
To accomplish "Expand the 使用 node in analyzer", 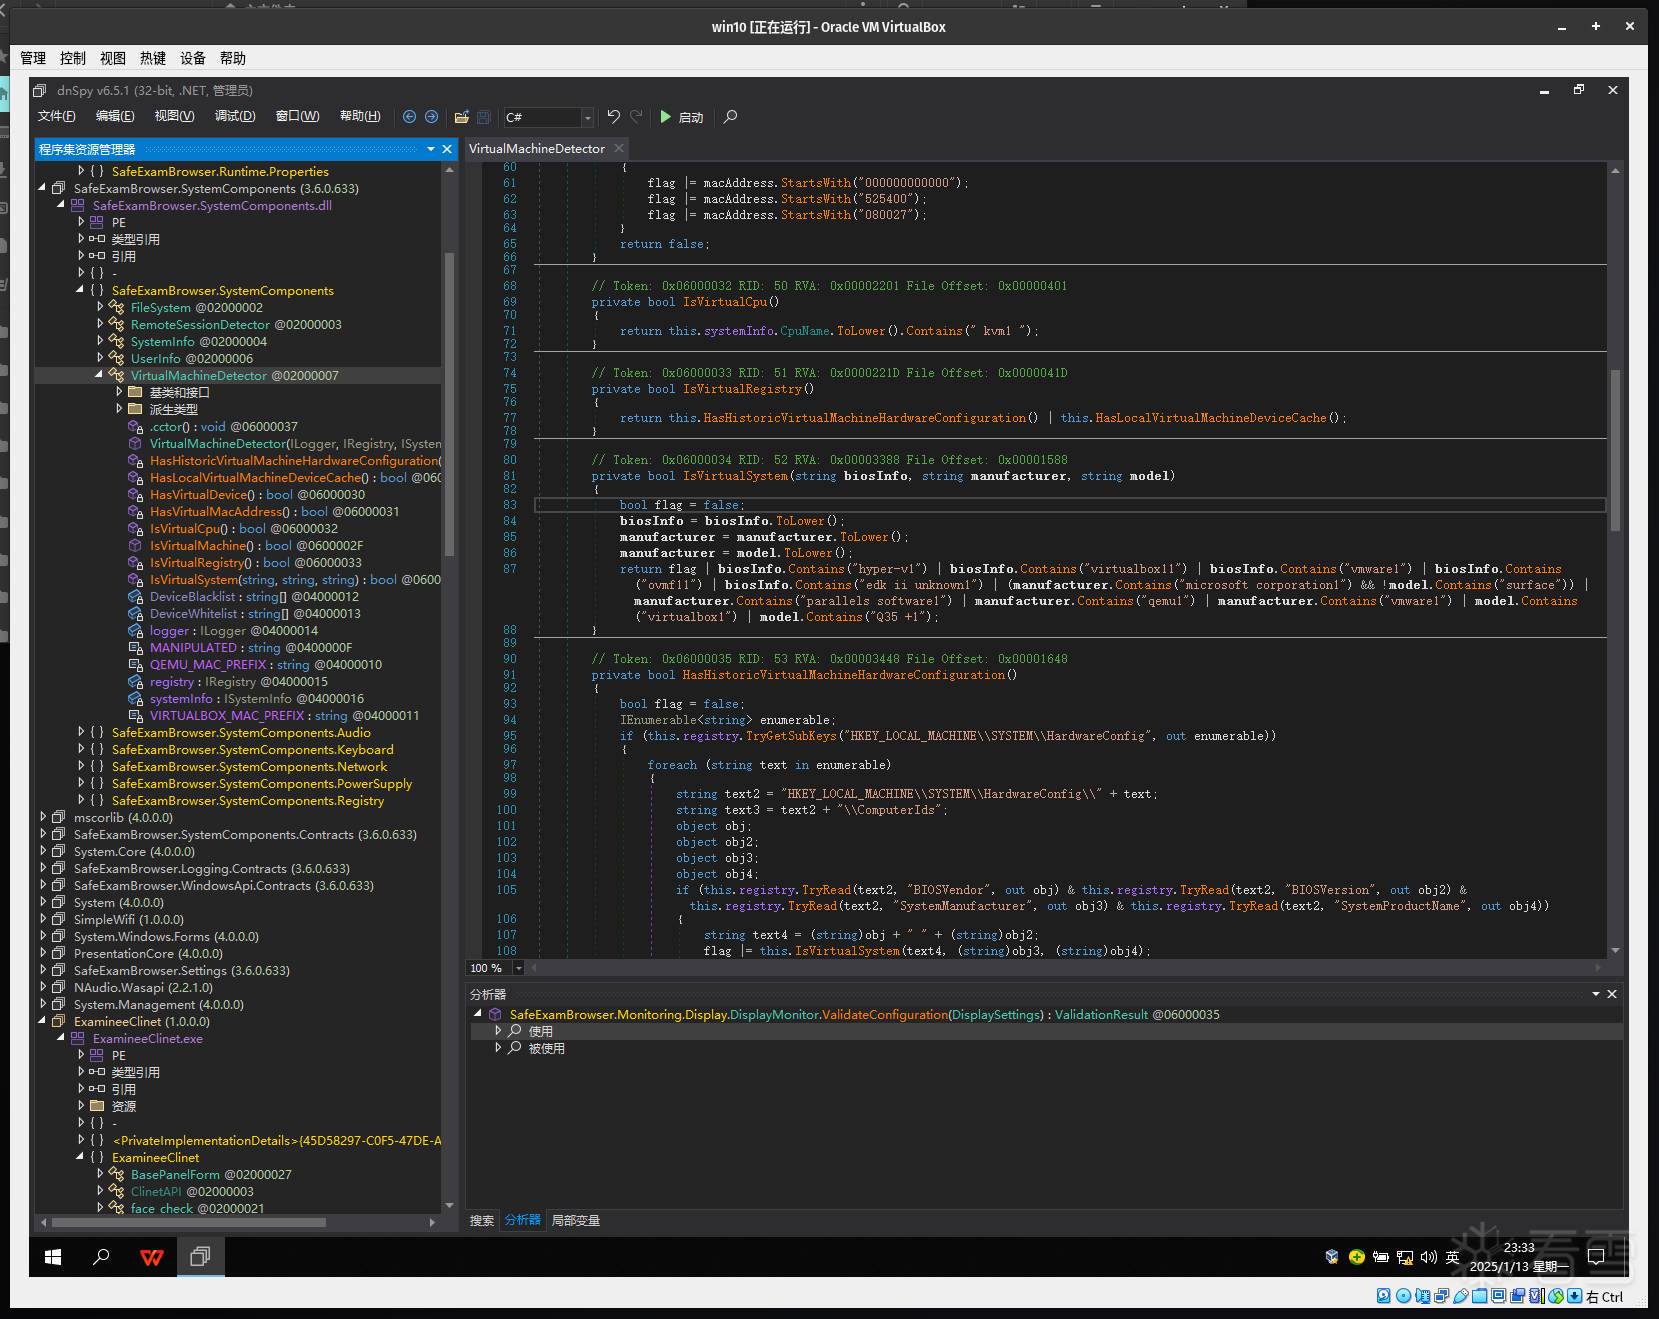I will coord(498,1031).
